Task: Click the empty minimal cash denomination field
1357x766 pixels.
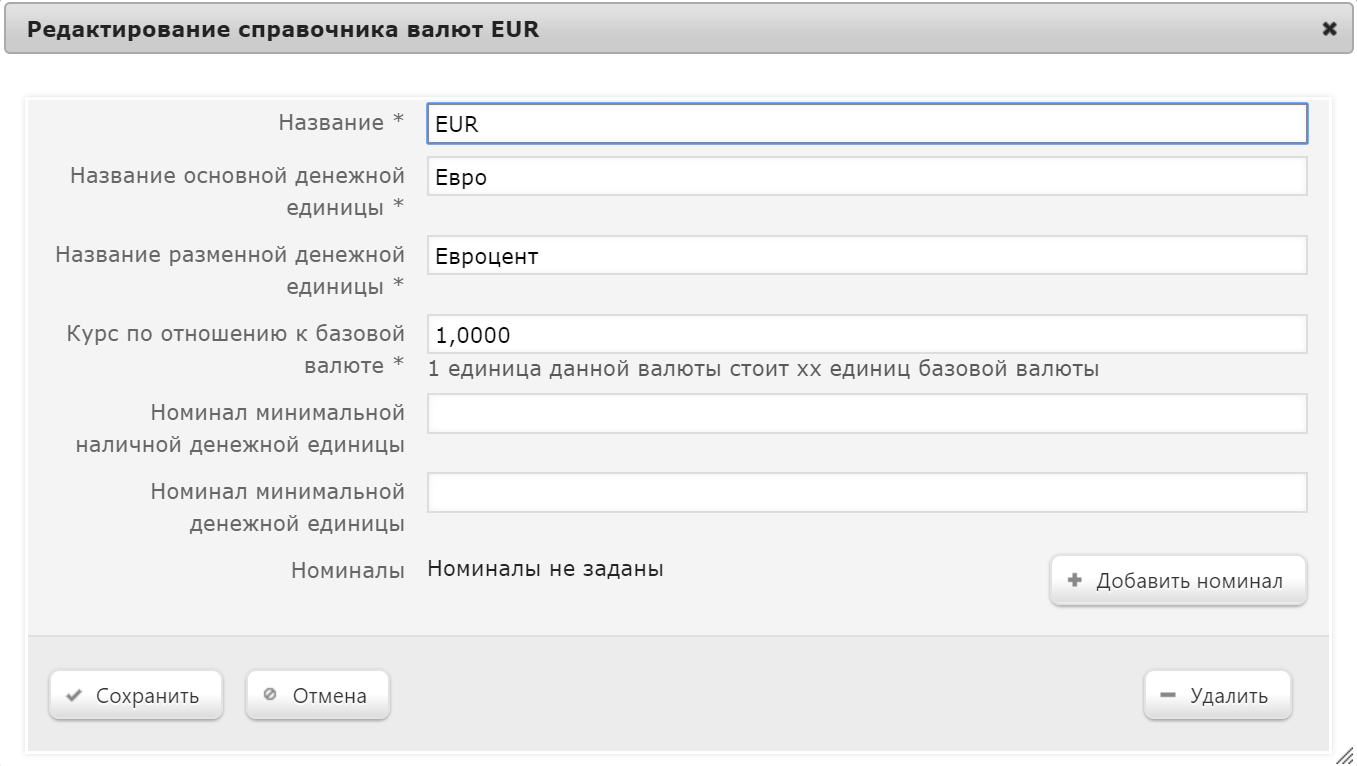Action: [867, 413]
